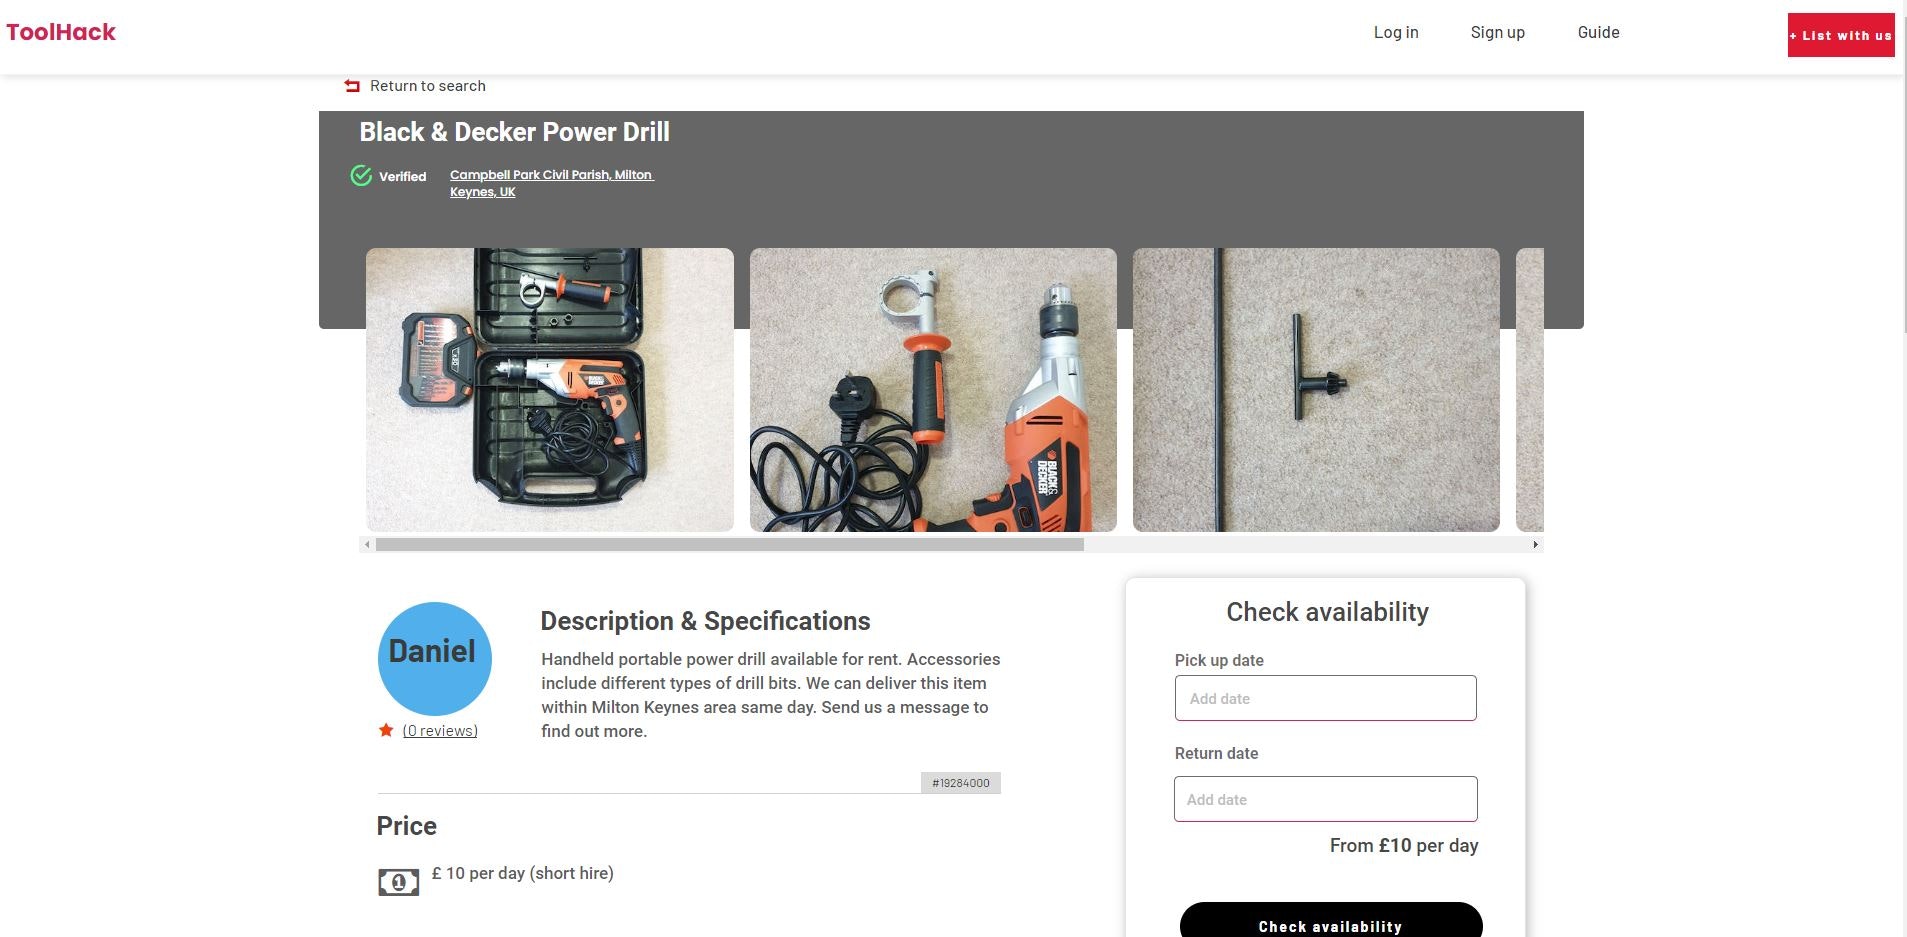Click the gallery scroll left arrow
1907x937 pixels.
pyautogui.click(x=367, y=545)
